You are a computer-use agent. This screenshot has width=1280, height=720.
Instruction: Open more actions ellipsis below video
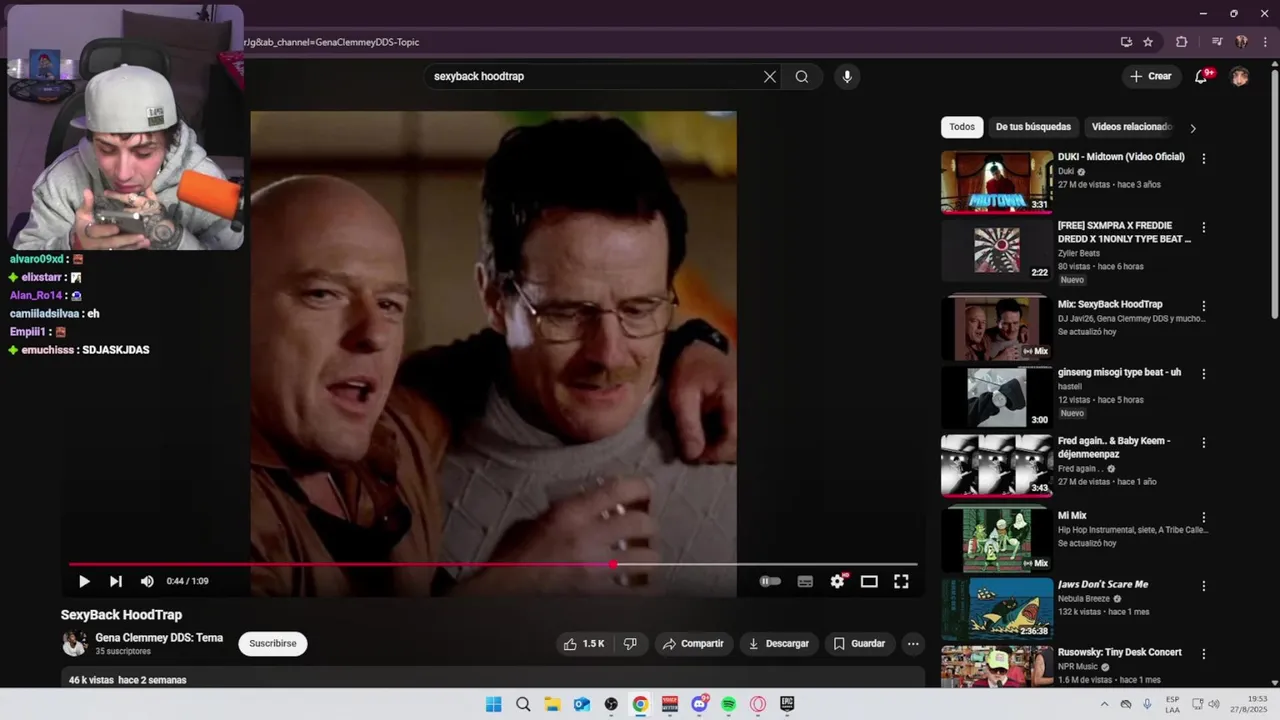pos(913,644)
